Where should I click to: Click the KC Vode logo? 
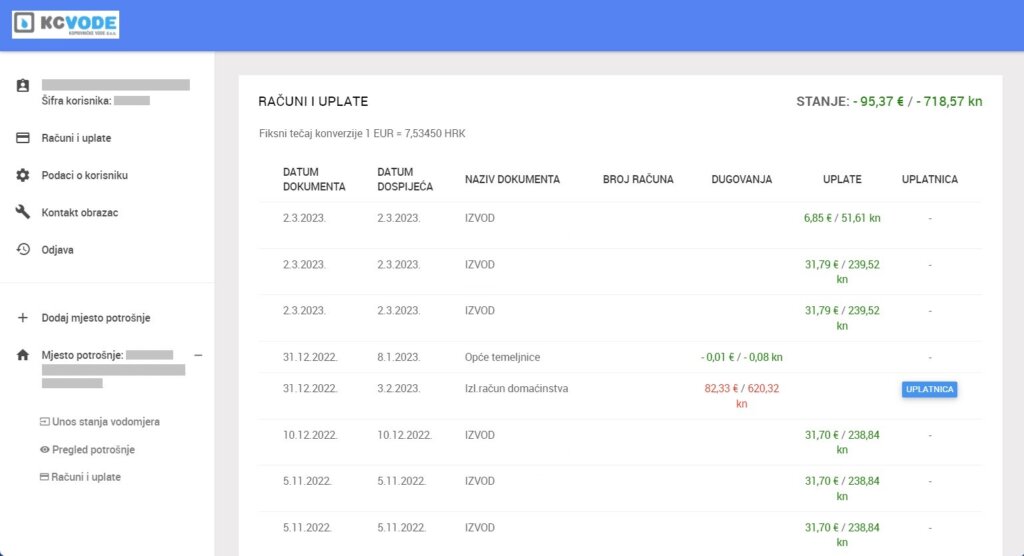[x=65, y=25]
